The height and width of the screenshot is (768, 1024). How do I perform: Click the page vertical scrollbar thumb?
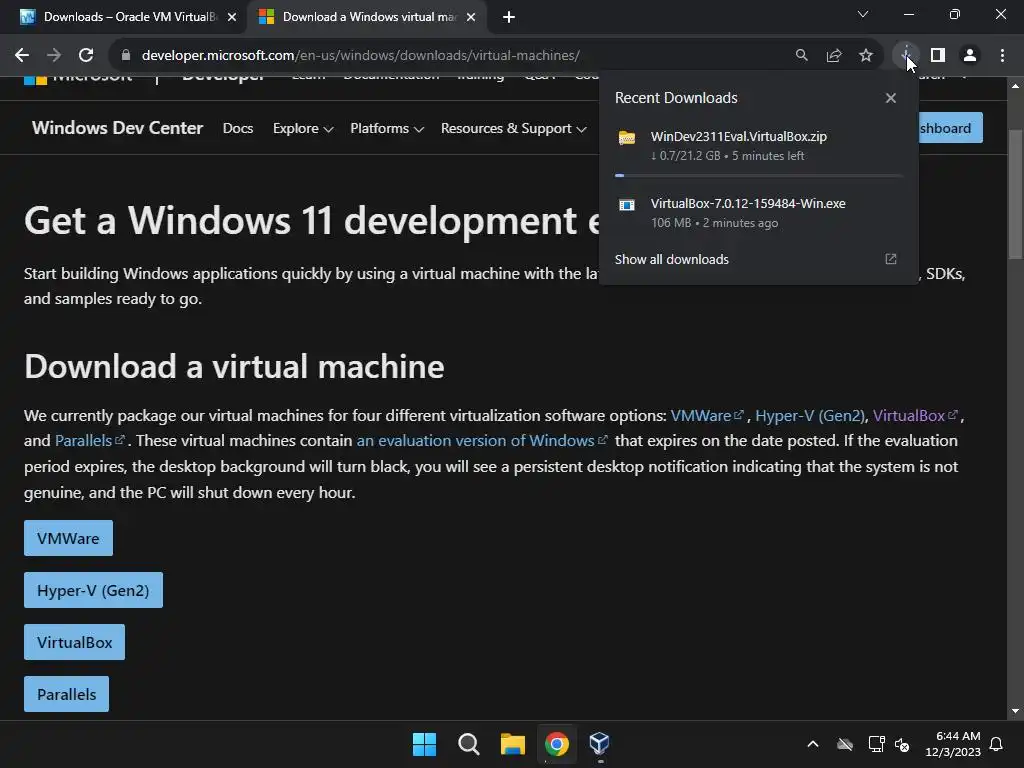[1015, 193]
